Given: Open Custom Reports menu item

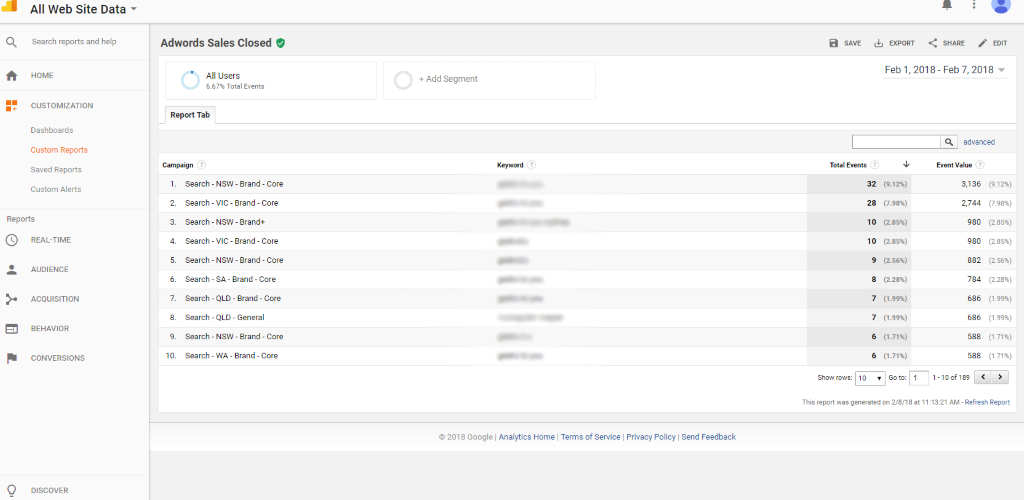Looking at the screenshot, I should pyautogui.click(x=59, y=150).
